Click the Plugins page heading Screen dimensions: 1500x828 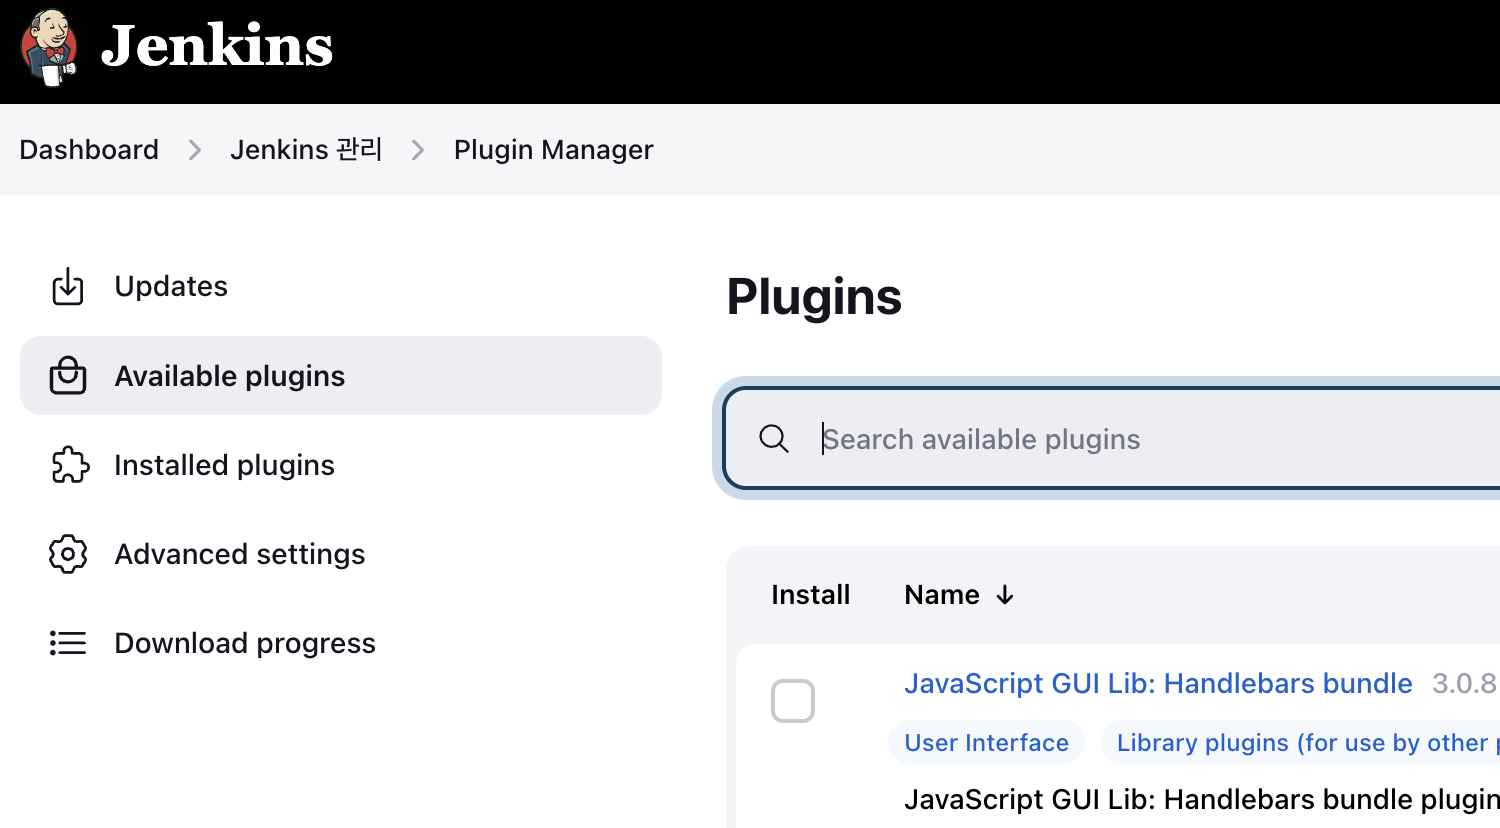point(814,297)
